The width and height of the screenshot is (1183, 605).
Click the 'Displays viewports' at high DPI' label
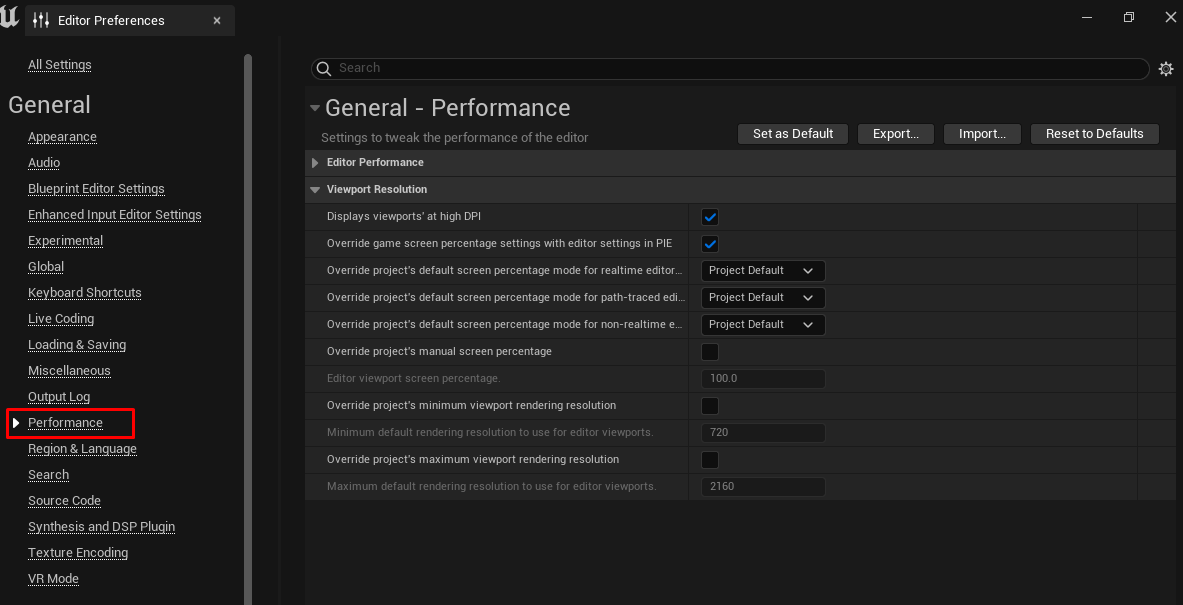[404, 217]
